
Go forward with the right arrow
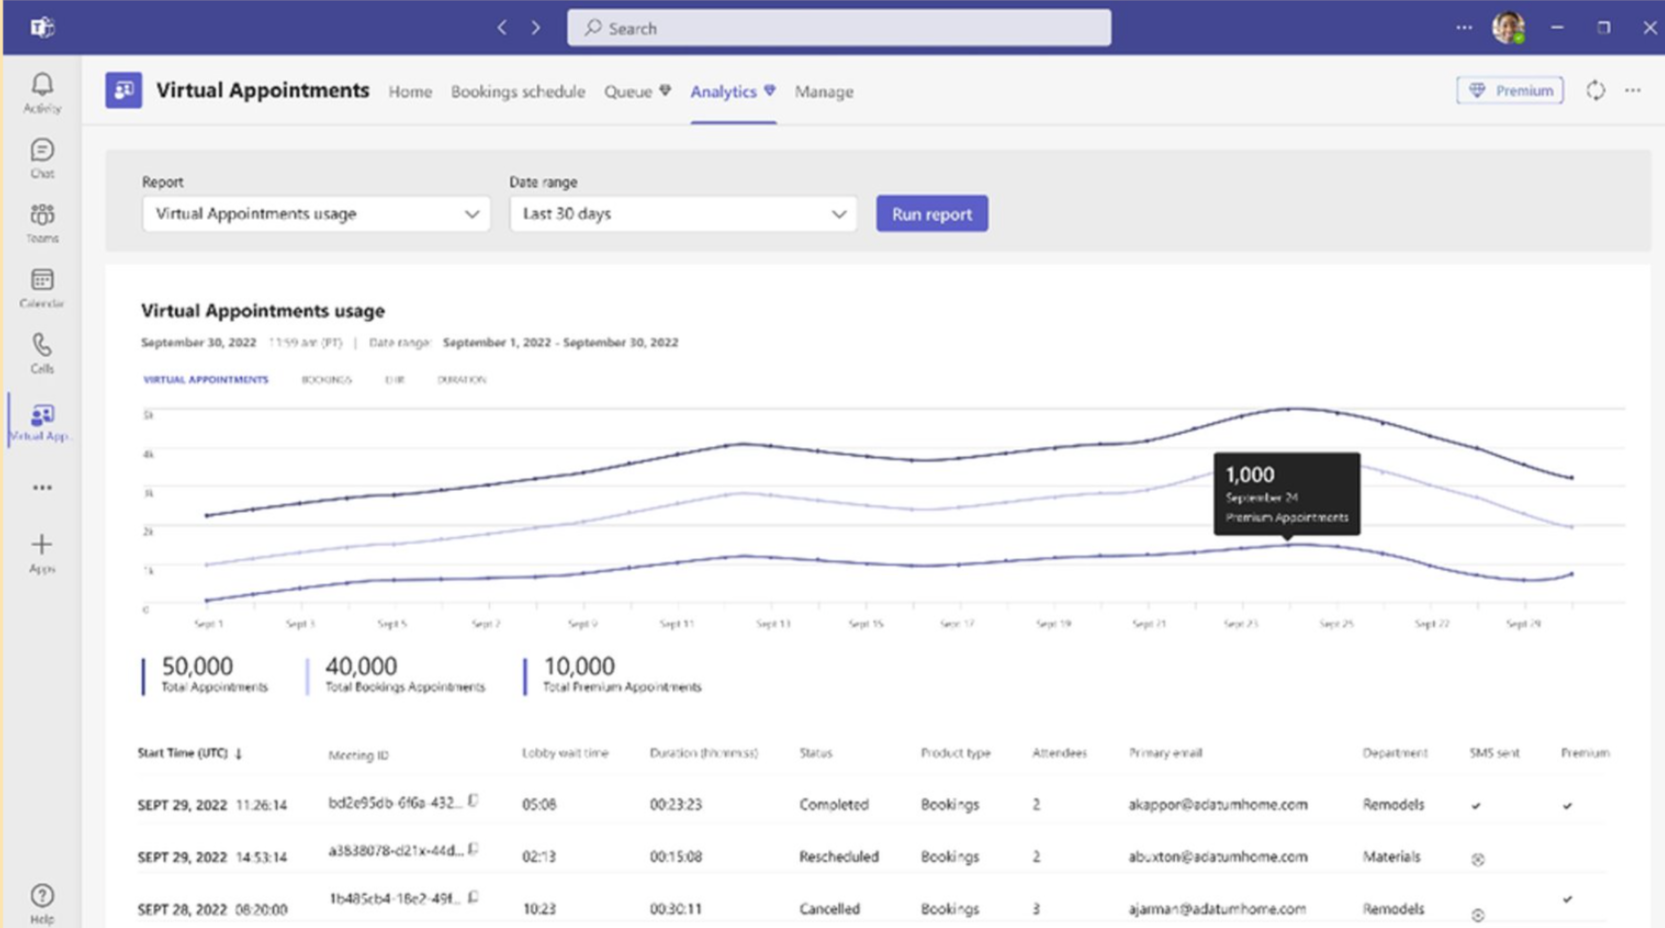click(536, 28)
